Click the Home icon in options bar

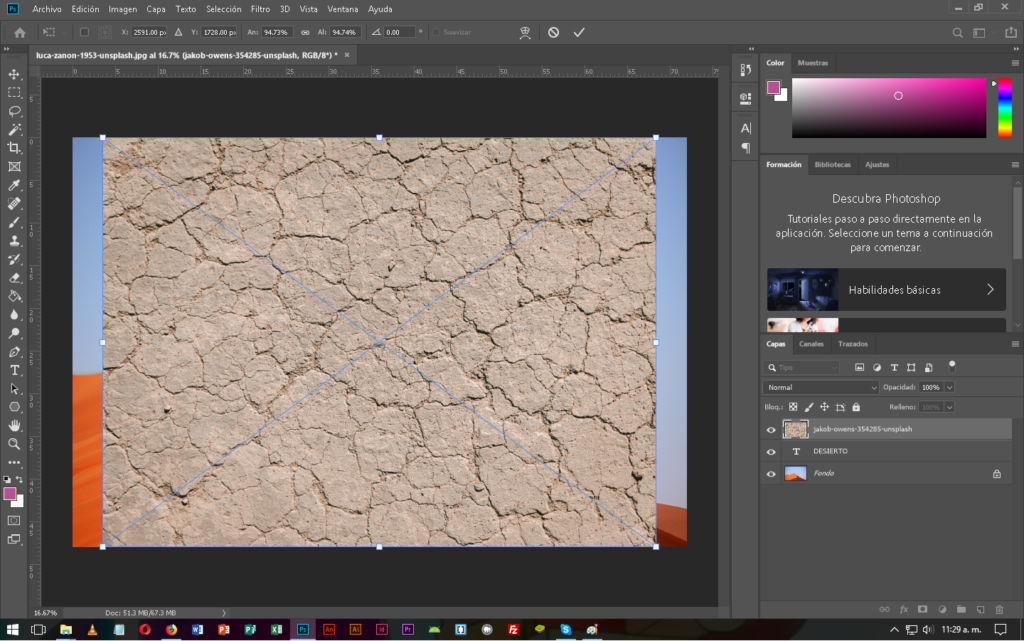pos(20,32)
